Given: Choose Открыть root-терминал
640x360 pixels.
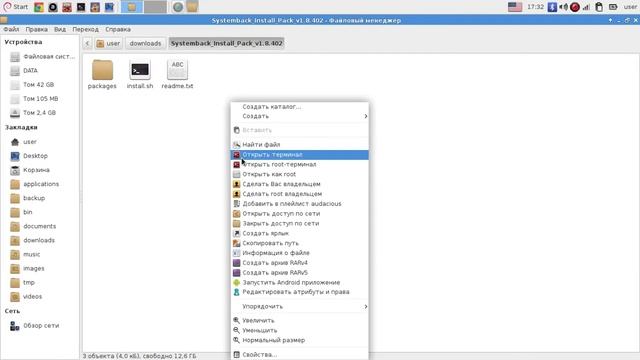Looking at the screenshot, I should 300,164.
